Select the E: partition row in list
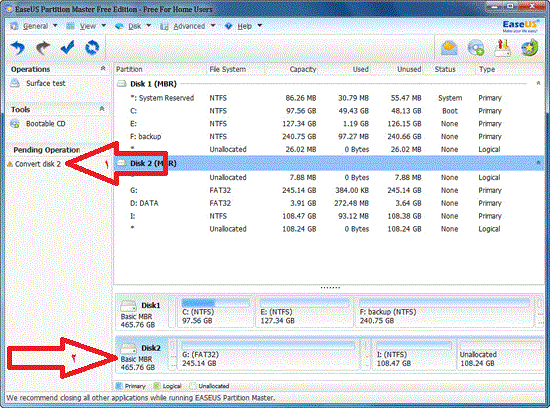 pyautogui.click(x=328, y=123)
